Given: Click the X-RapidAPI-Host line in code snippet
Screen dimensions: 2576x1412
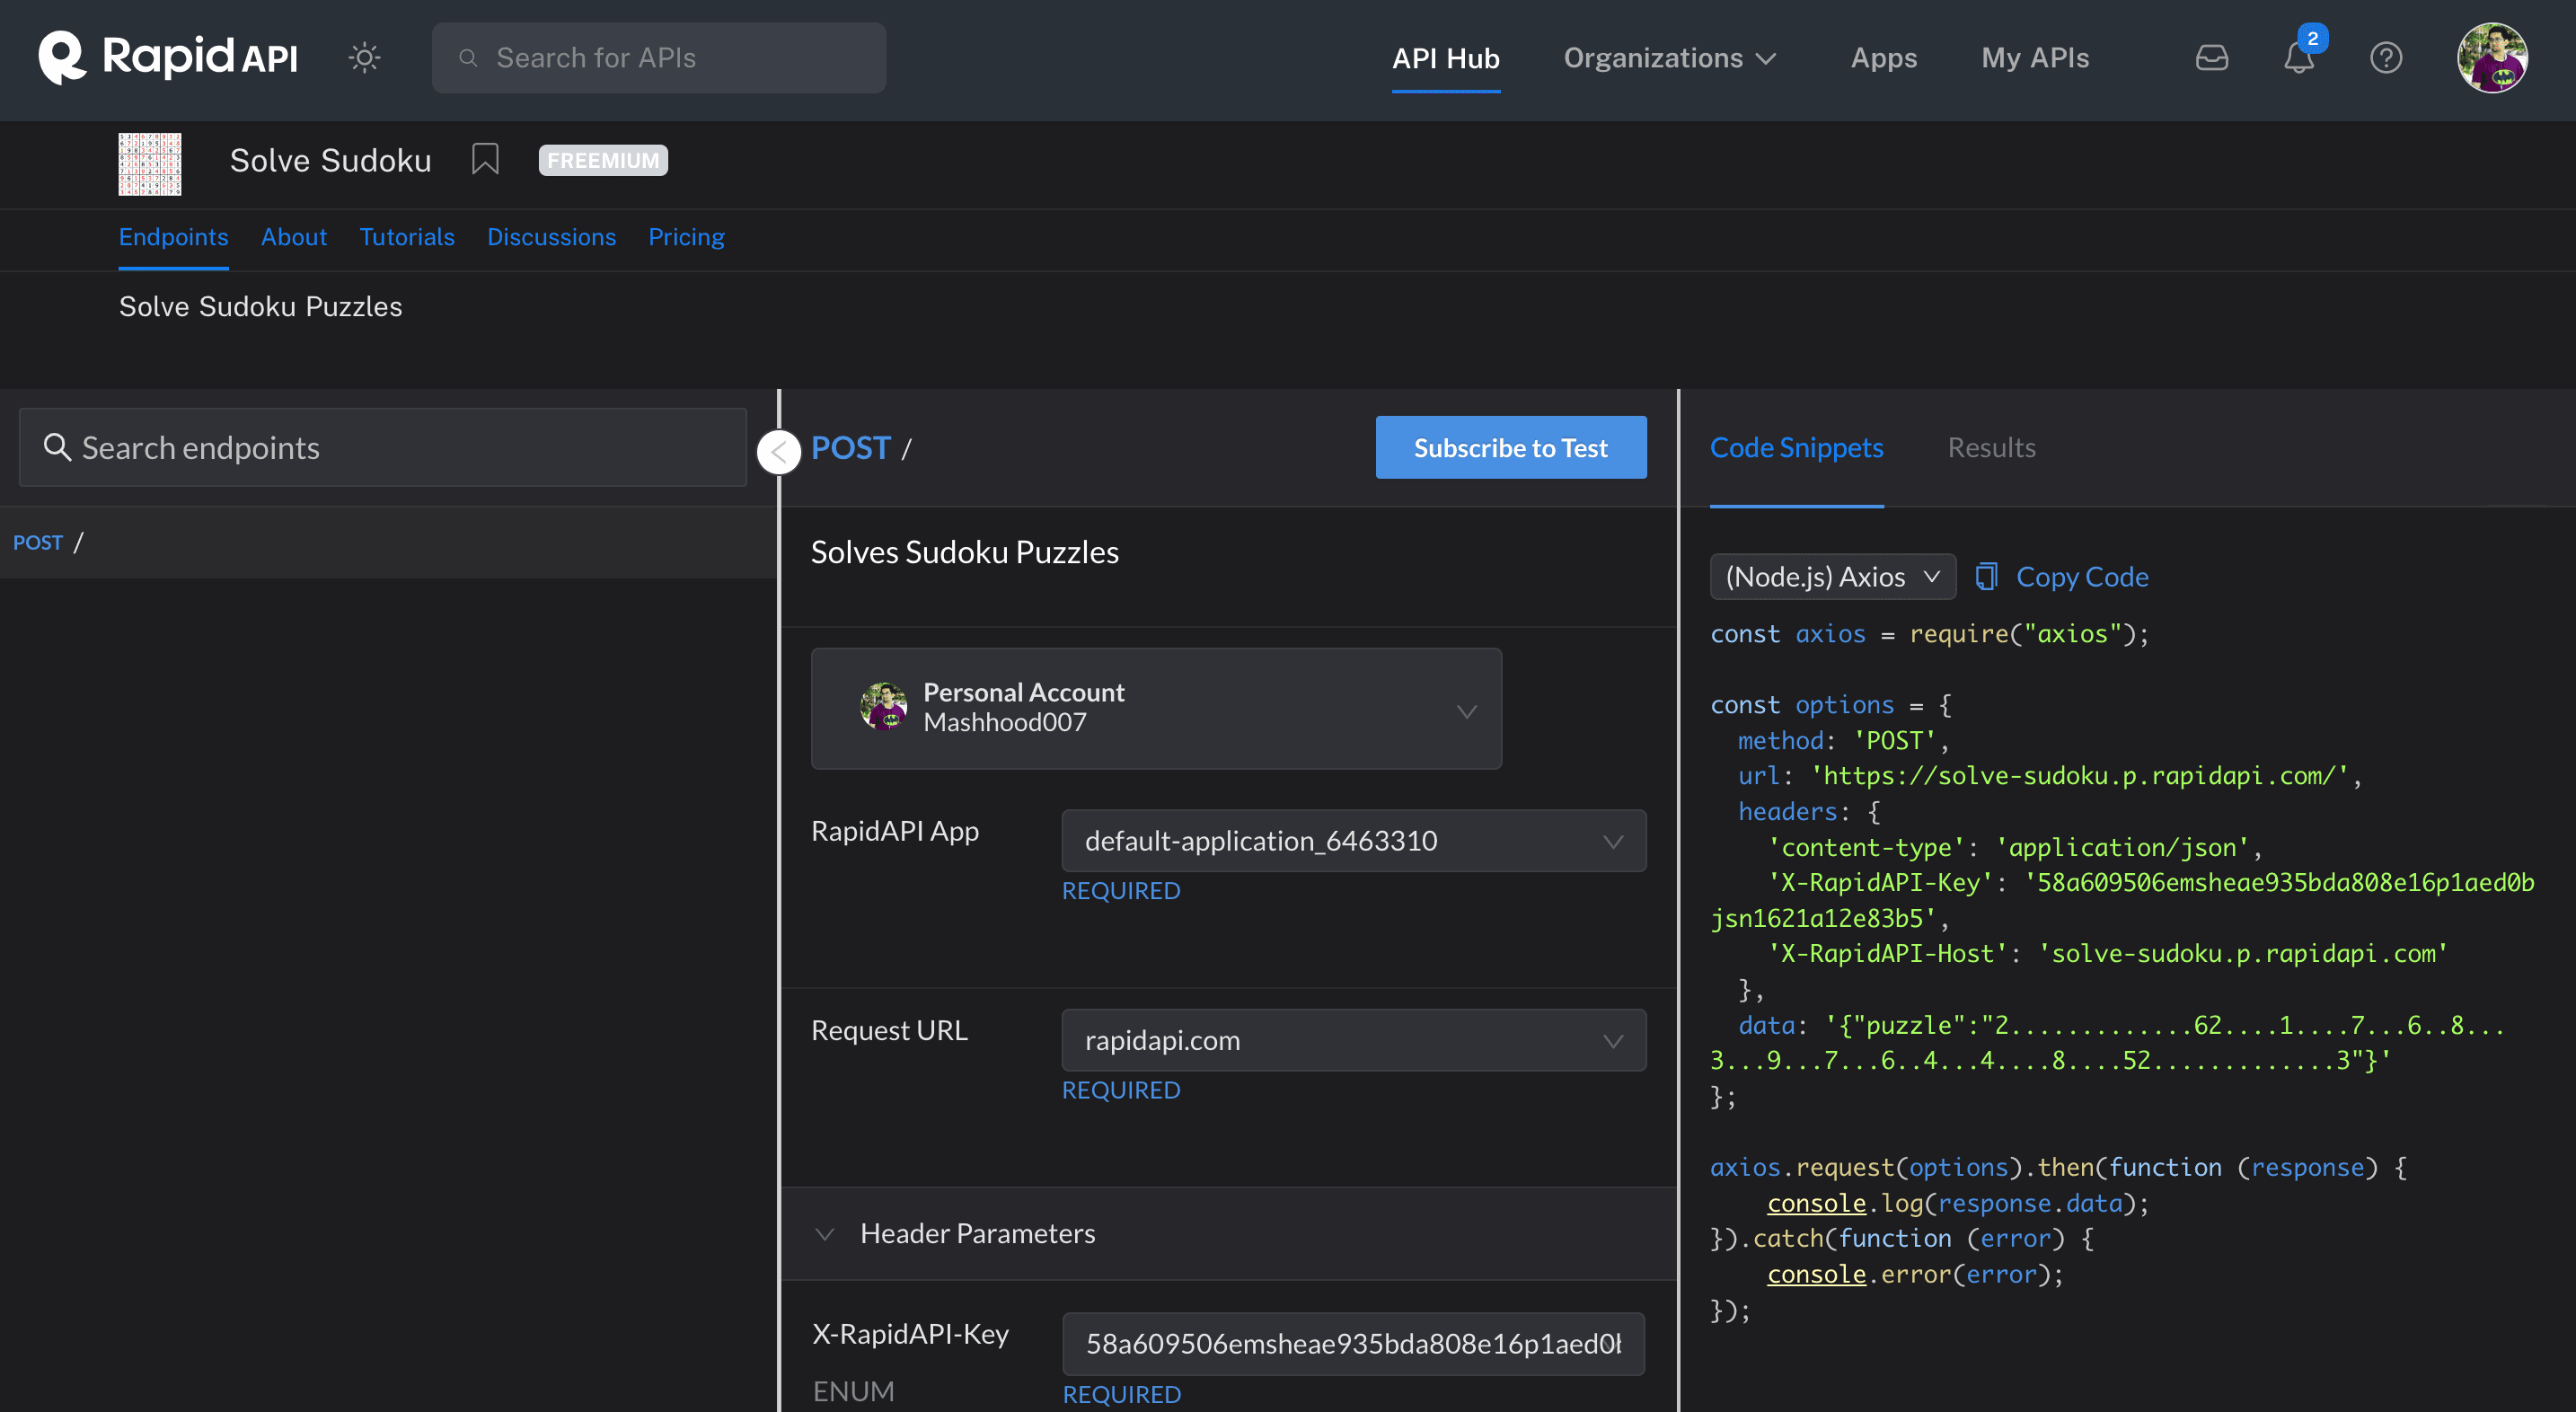Looking at the screenshot, I should tap(2107, 953).
